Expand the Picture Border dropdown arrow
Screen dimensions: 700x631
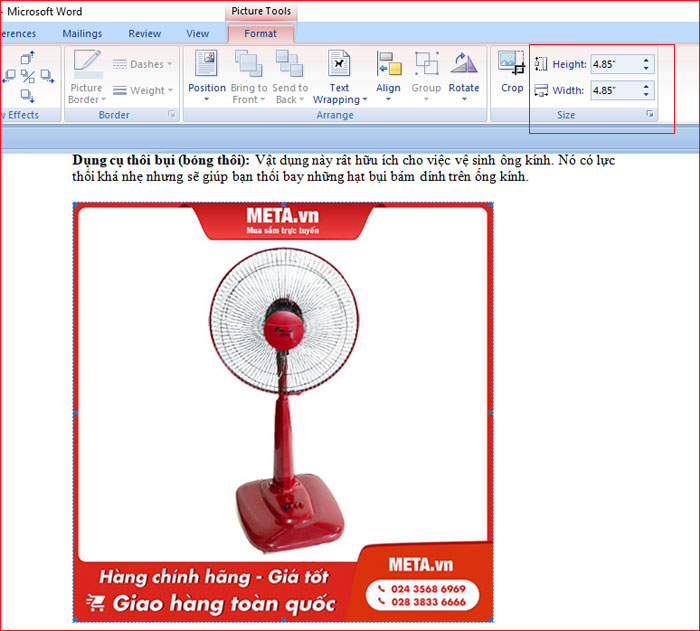point(104,100)
